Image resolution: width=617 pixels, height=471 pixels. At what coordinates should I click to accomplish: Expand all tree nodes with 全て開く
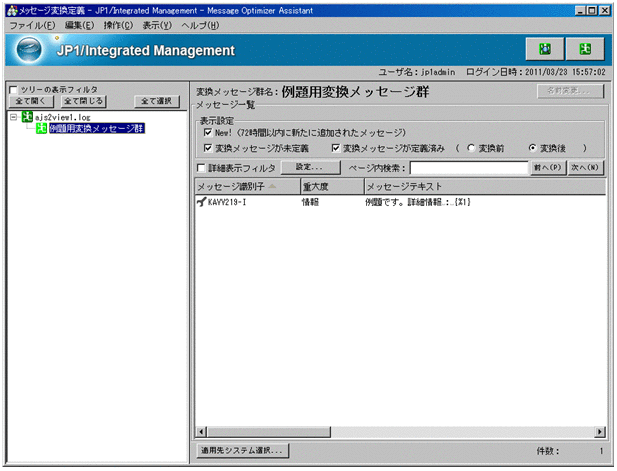31,101
